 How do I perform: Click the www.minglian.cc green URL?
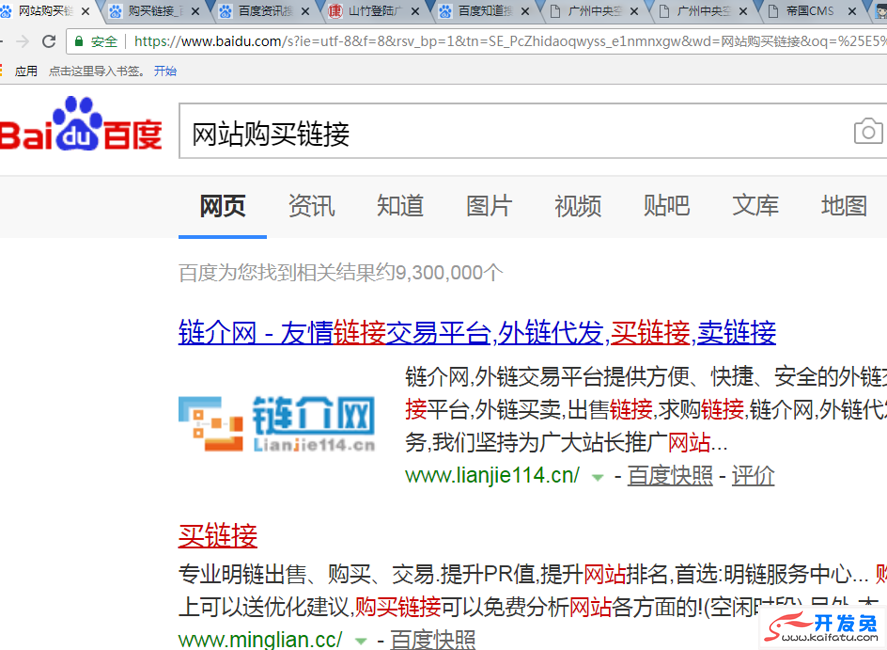click(260, 639)
